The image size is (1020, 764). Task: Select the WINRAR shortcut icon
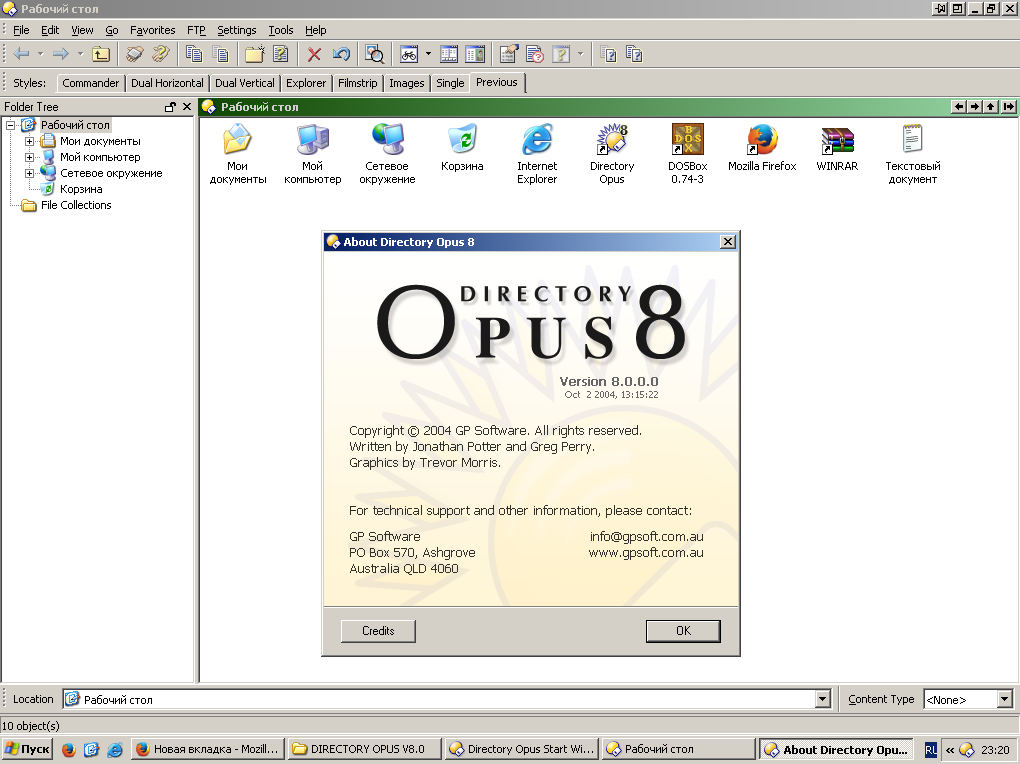(x=837, y=148)
